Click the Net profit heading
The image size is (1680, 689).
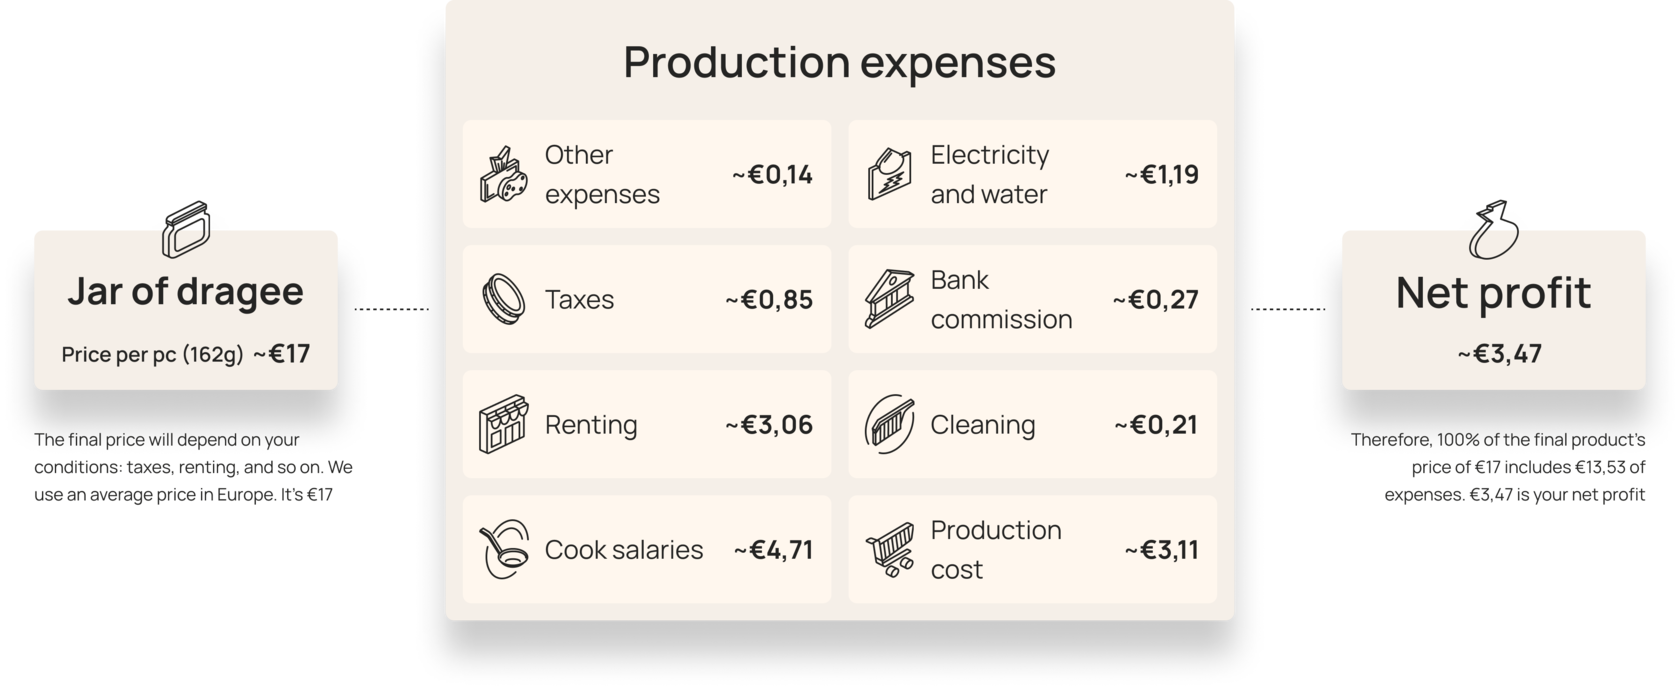coord(1493,293)
